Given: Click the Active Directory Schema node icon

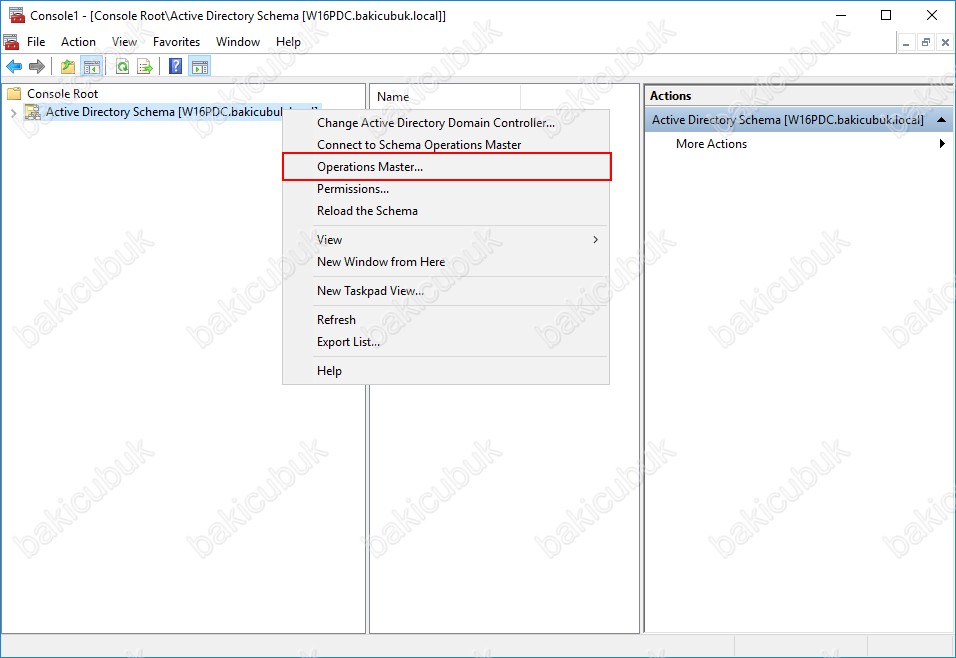Looking at the screenshot, I should pyautogui.click(x=32, y=112).
